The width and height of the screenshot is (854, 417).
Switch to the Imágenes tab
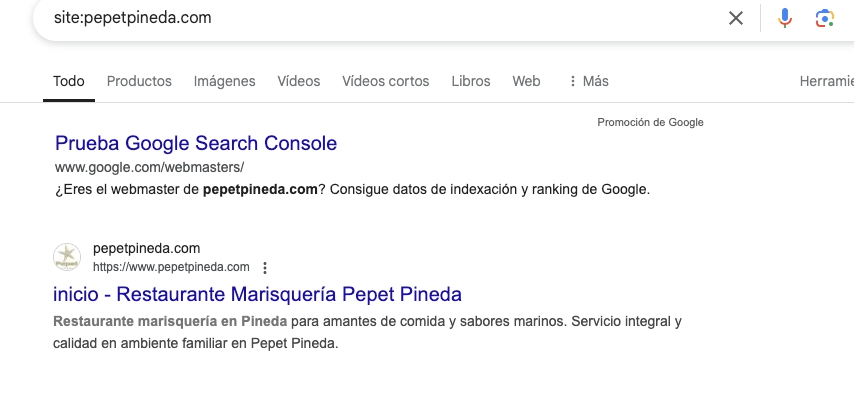224,81
